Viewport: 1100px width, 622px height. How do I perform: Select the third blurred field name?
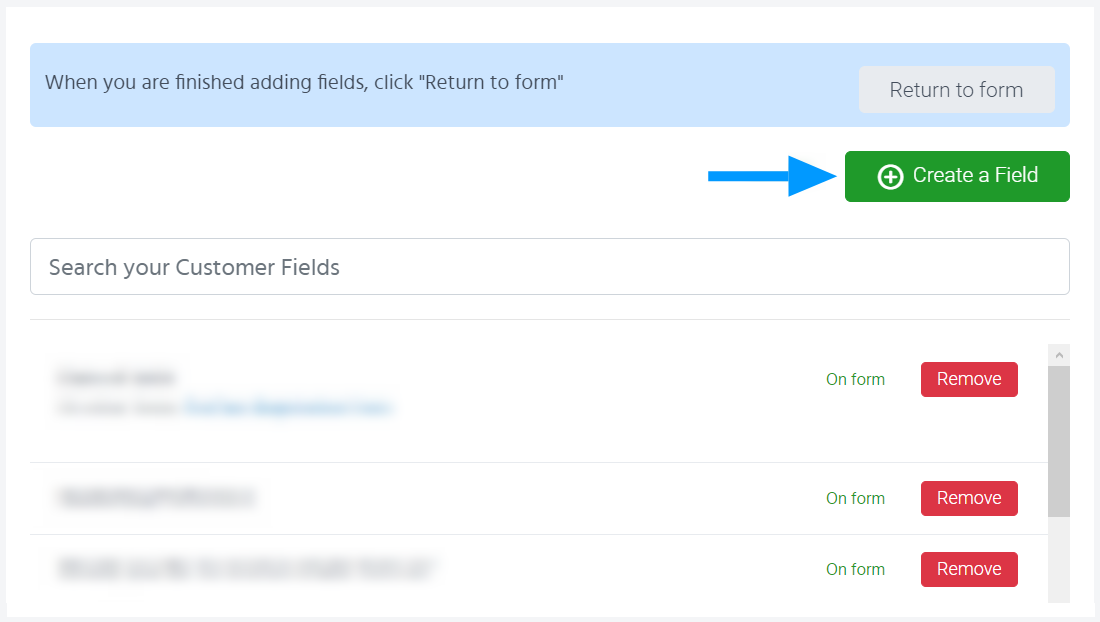click(247, 569)
